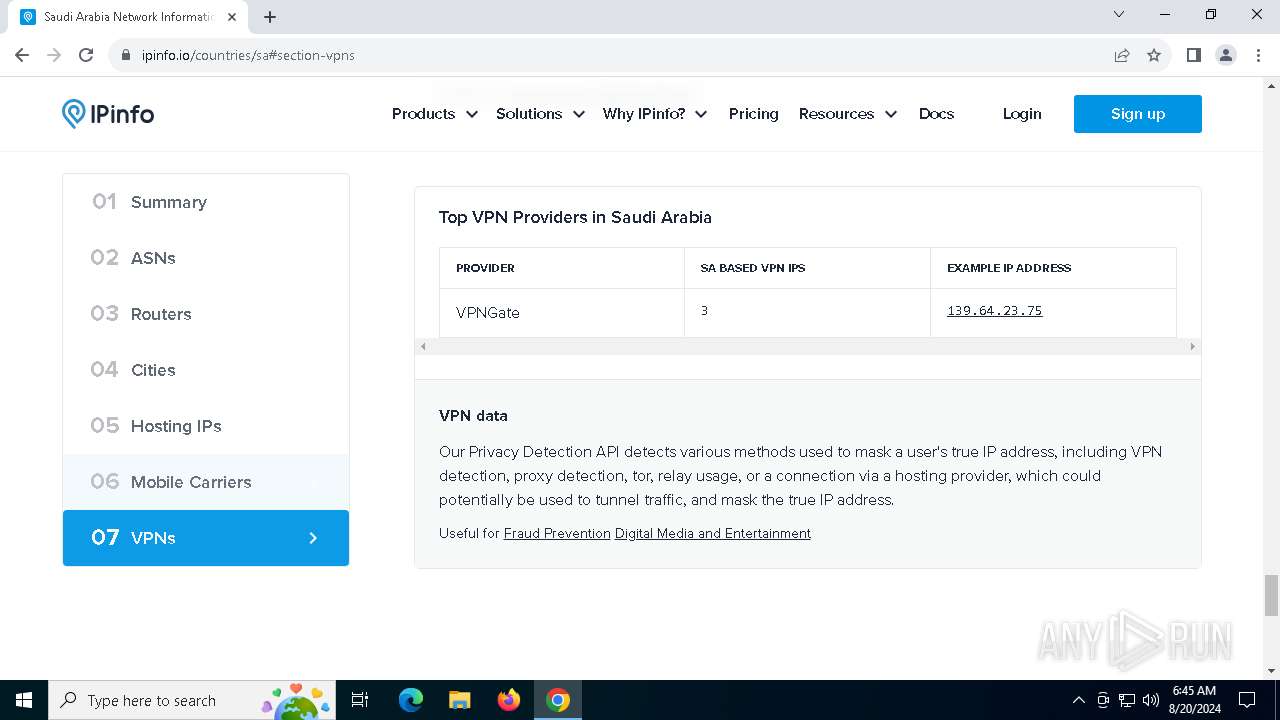Expand the Products menu
The width and height of the screenshot is (1280, 720).
434,114
